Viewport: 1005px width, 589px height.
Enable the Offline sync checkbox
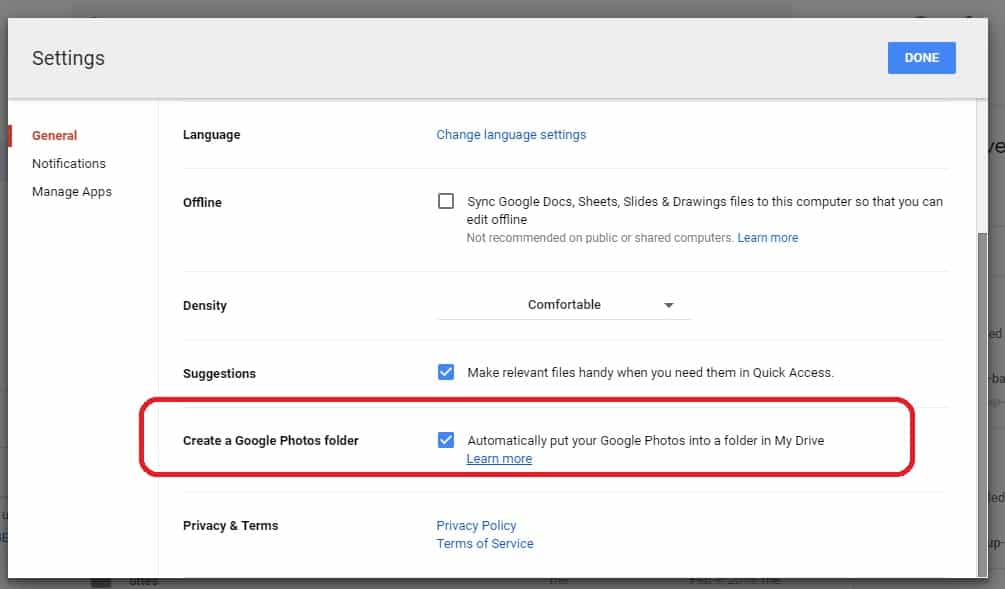coord(445,201)
